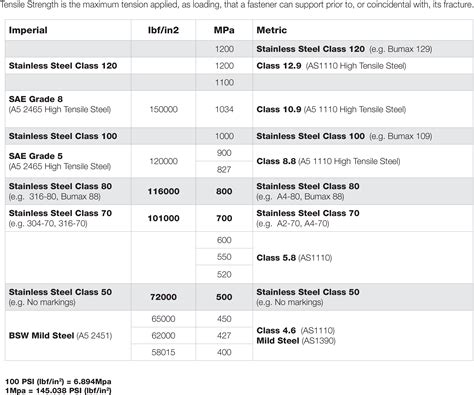Click 'Stainless Steel Class 120' in Imperial column
The width and height of the screenshot is (474, 395).
pos(63,66)
